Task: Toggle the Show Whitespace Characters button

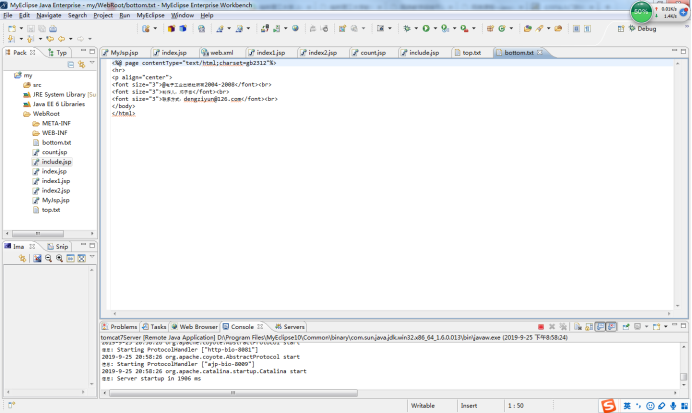Action: click(587, 29)
